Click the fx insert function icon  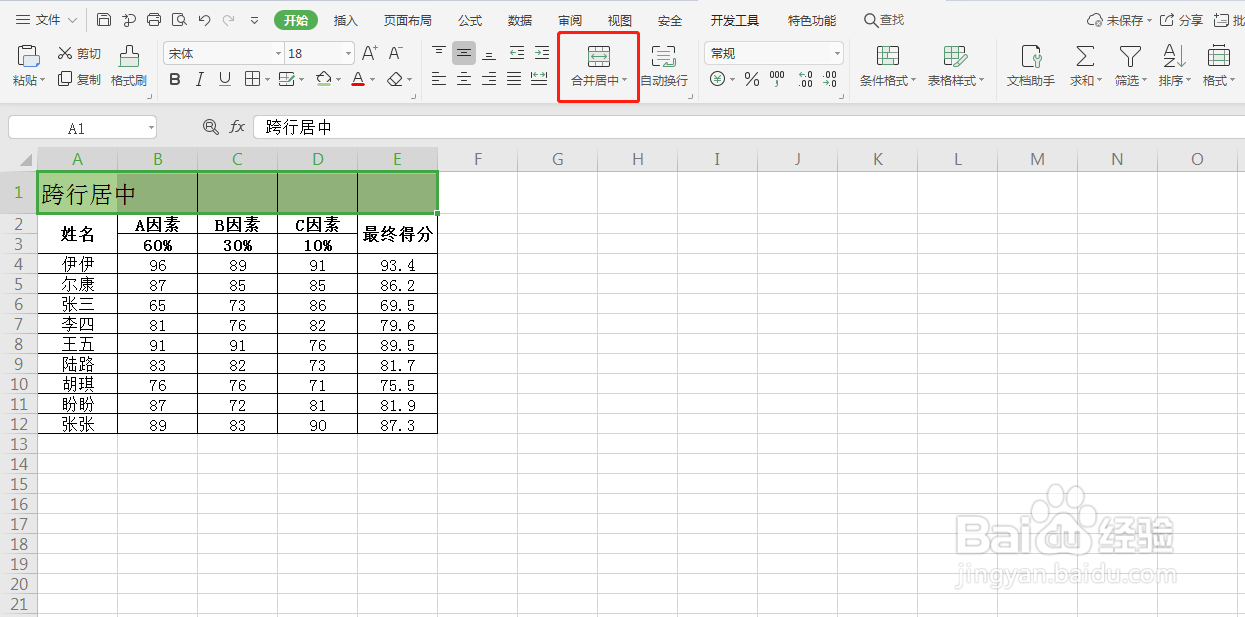point(237,127)
